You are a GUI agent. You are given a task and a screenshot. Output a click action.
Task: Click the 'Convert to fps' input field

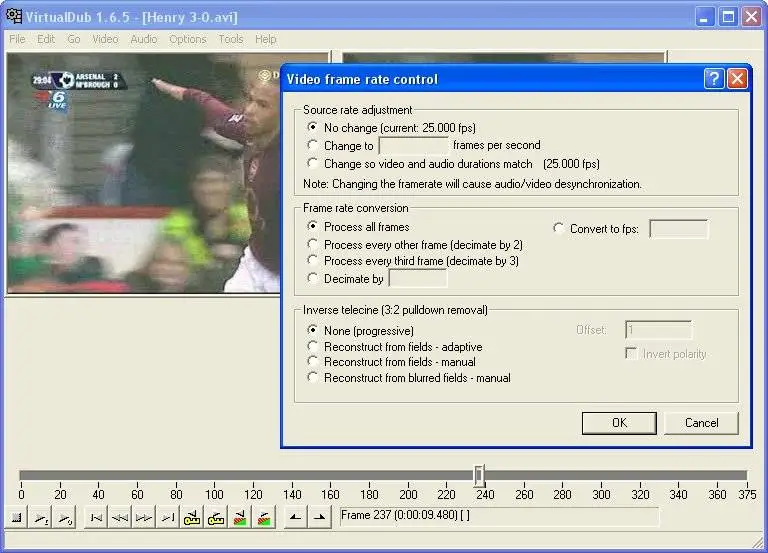pyautogui.click(x=679, y=229)
